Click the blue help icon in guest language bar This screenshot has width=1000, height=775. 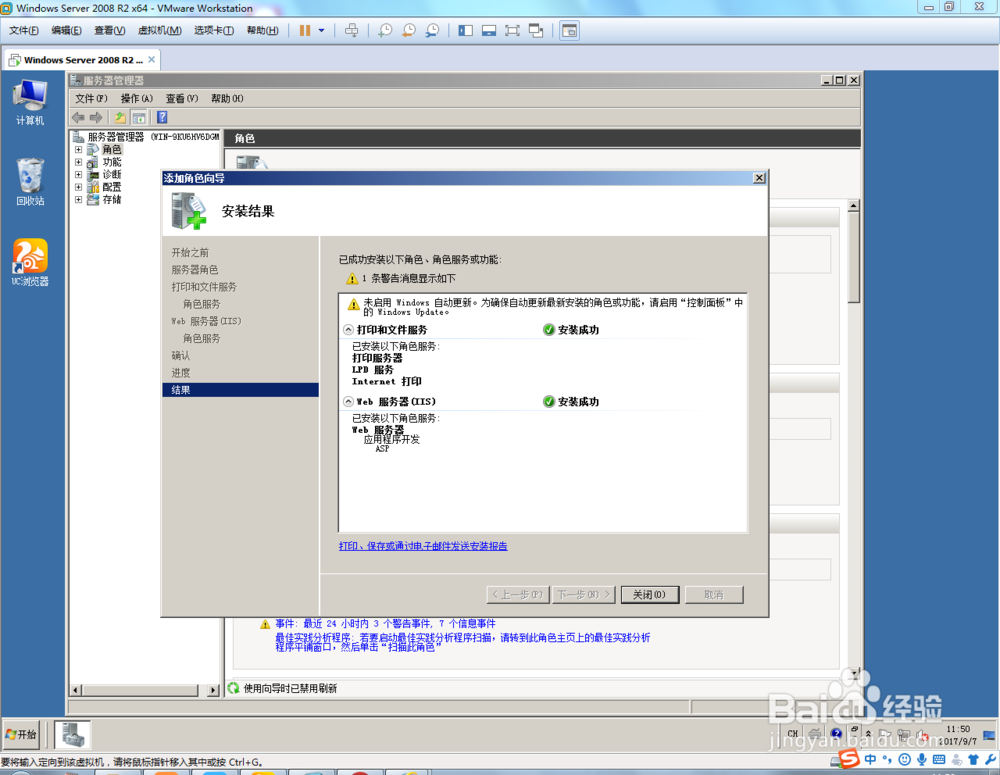[836, 734]
